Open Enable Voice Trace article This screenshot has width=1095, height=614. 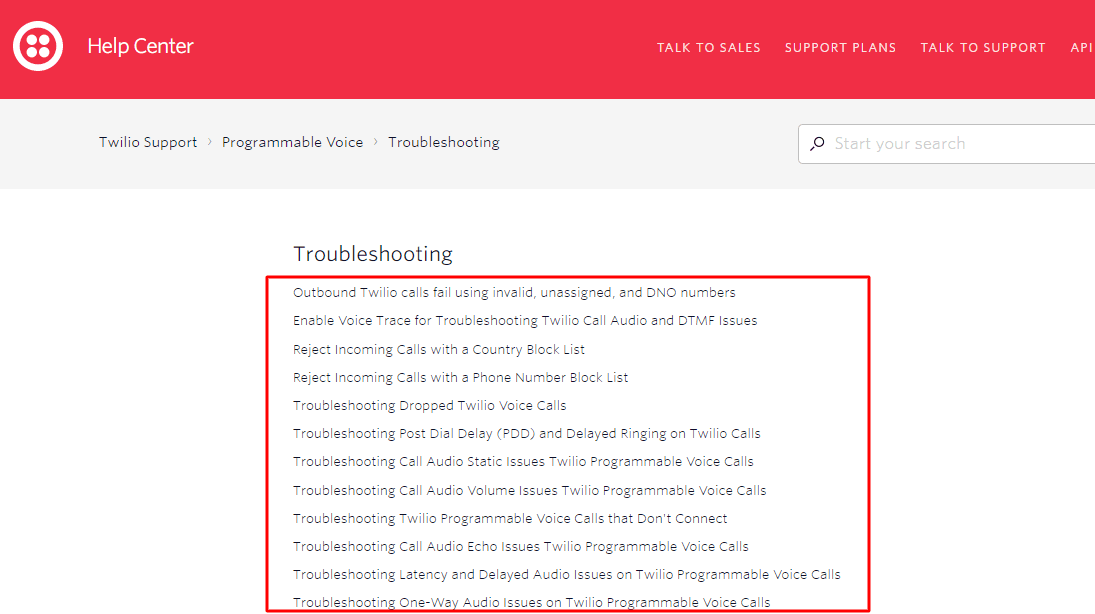(525, 321)
